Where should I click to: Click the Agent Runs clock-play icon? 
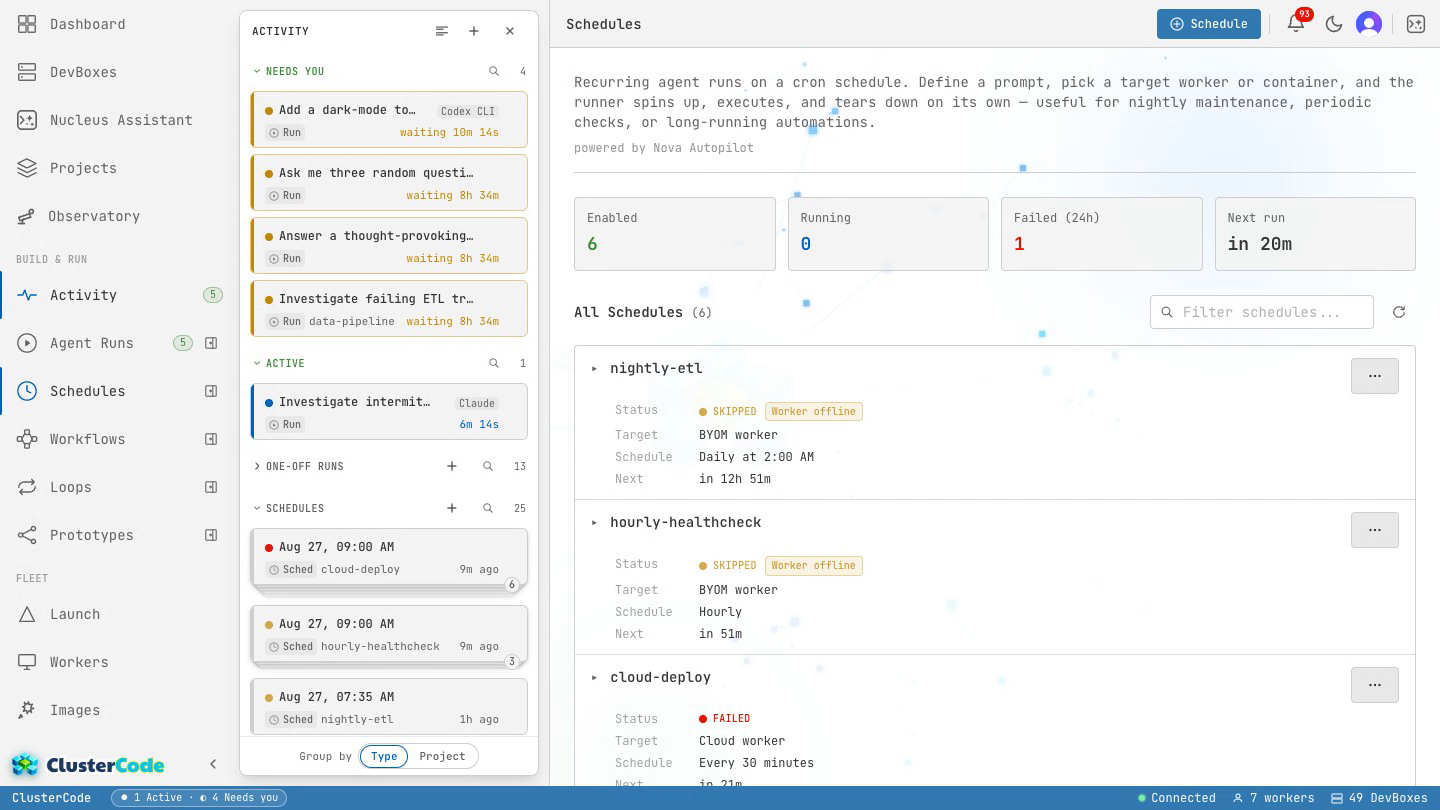pyautogui.click(x=27, y=343)
